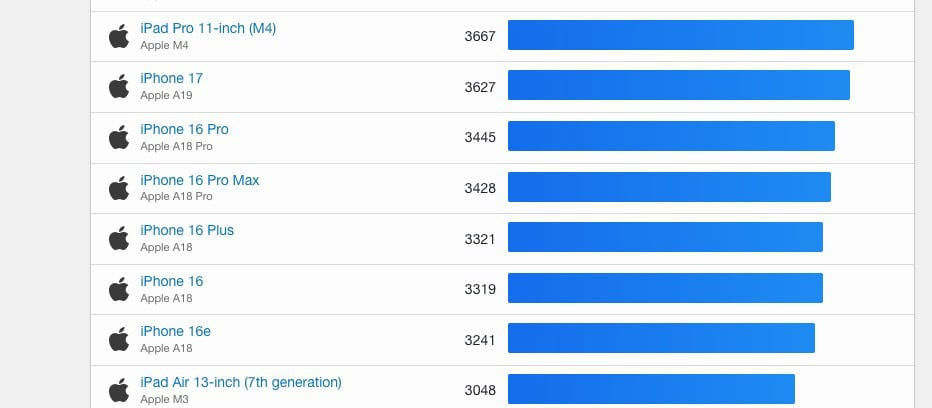
Task: Click the Apple logo beside iPhone 16
Action: coord(120,289)
